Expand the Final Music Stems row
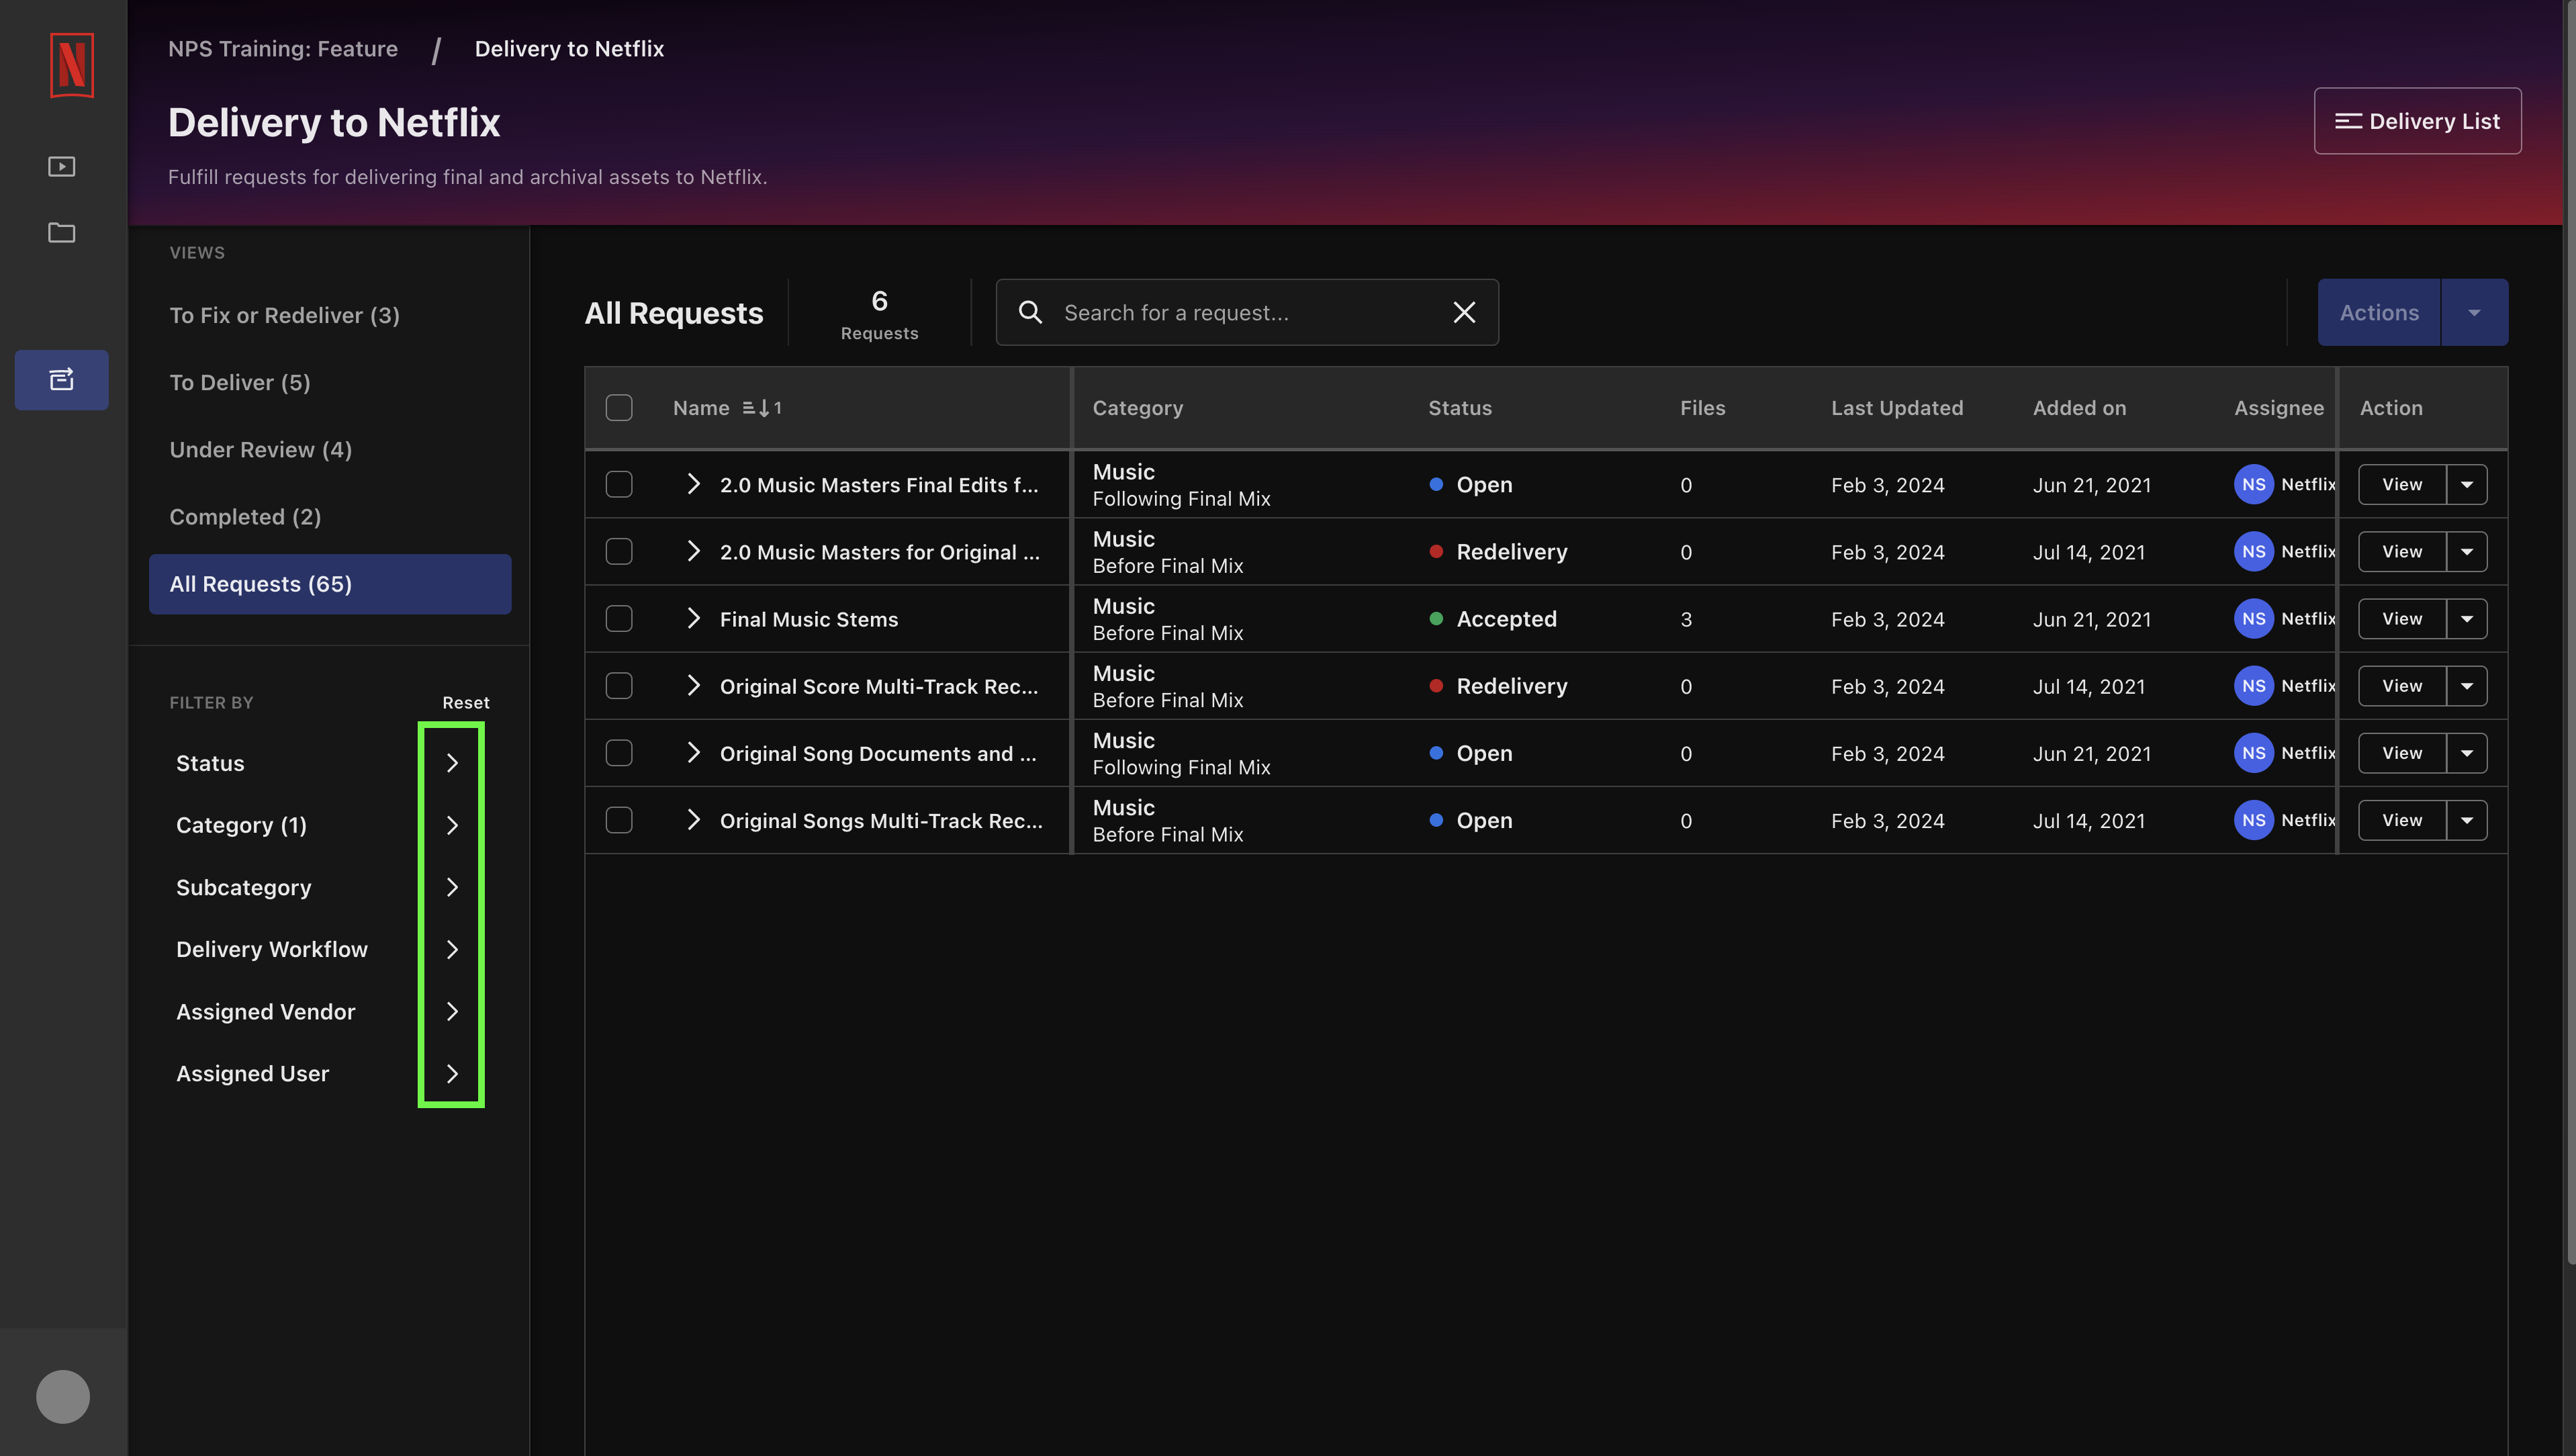Screen dimensions: 2576x1456 (x=693, y=619)
